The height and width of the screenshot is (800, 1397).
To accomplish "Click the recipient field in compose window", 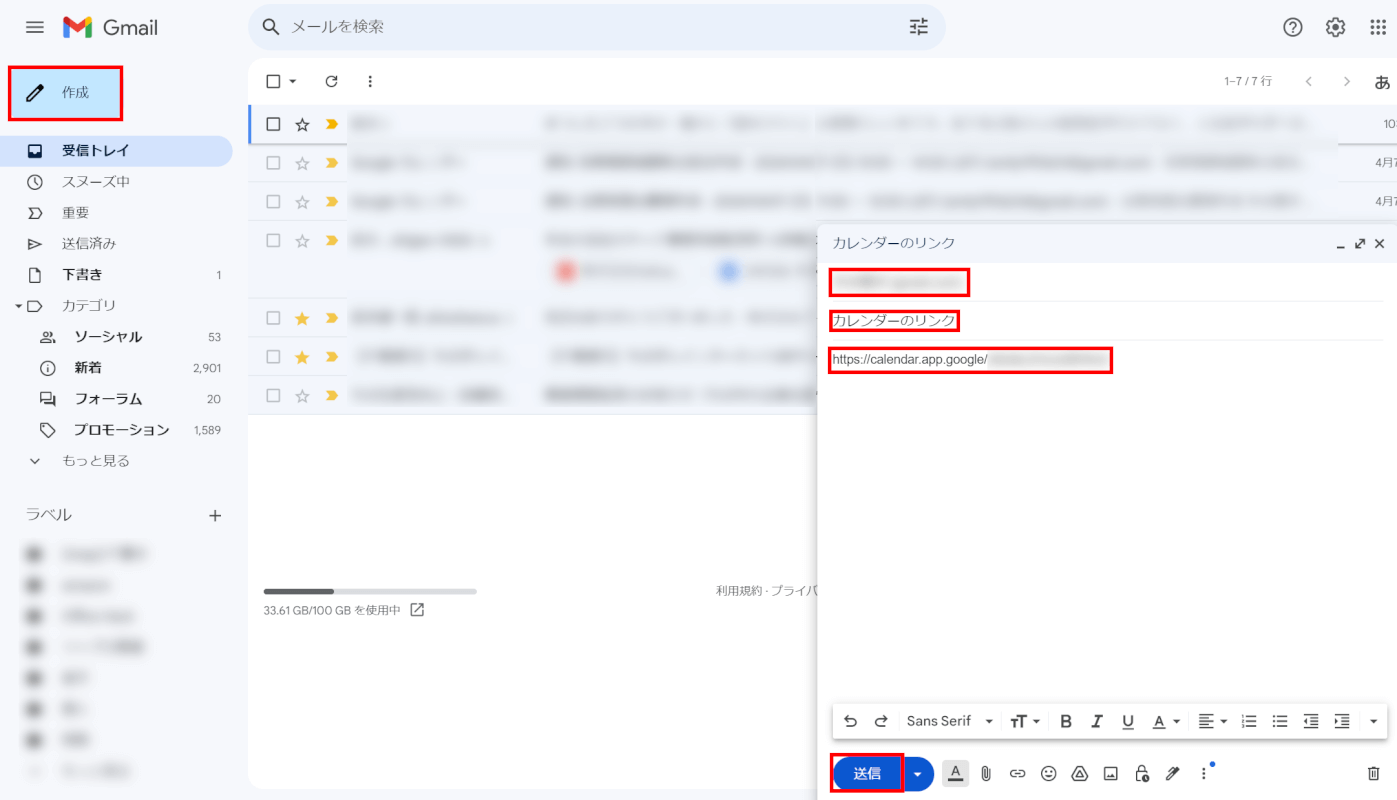I will [899, 283].
